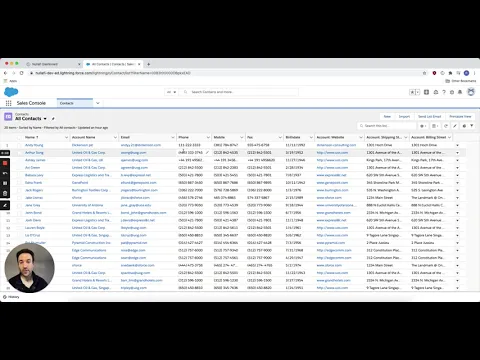Go back in Chrome

click(5, 73)
